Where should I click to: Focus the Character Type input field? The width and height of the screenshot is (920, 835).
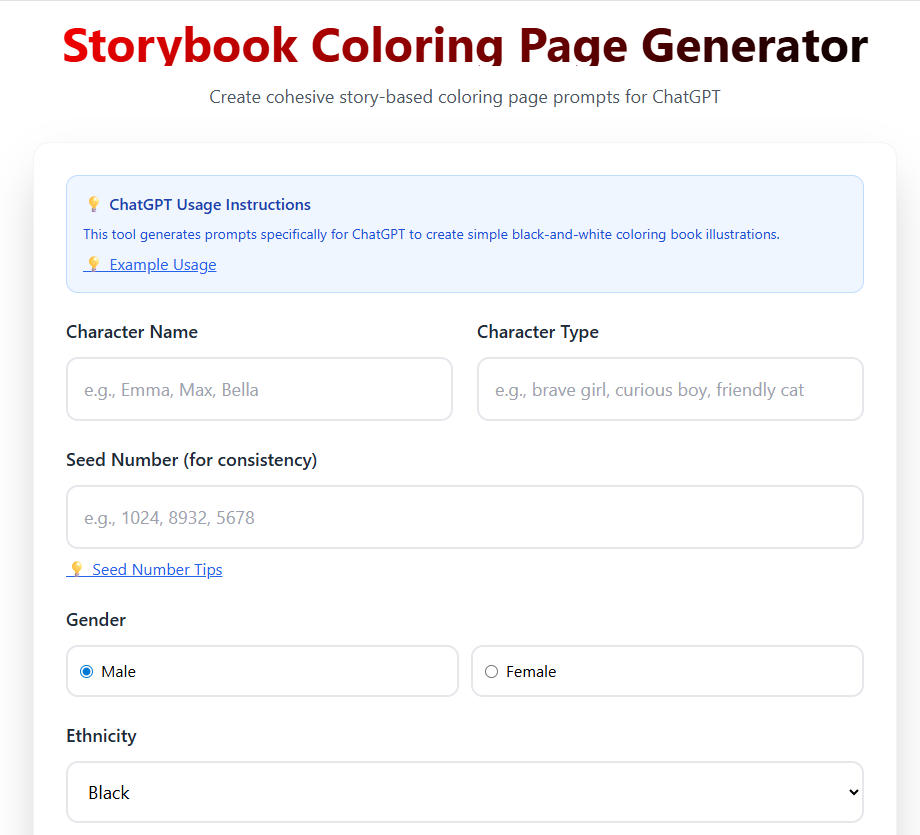point(670,389)
